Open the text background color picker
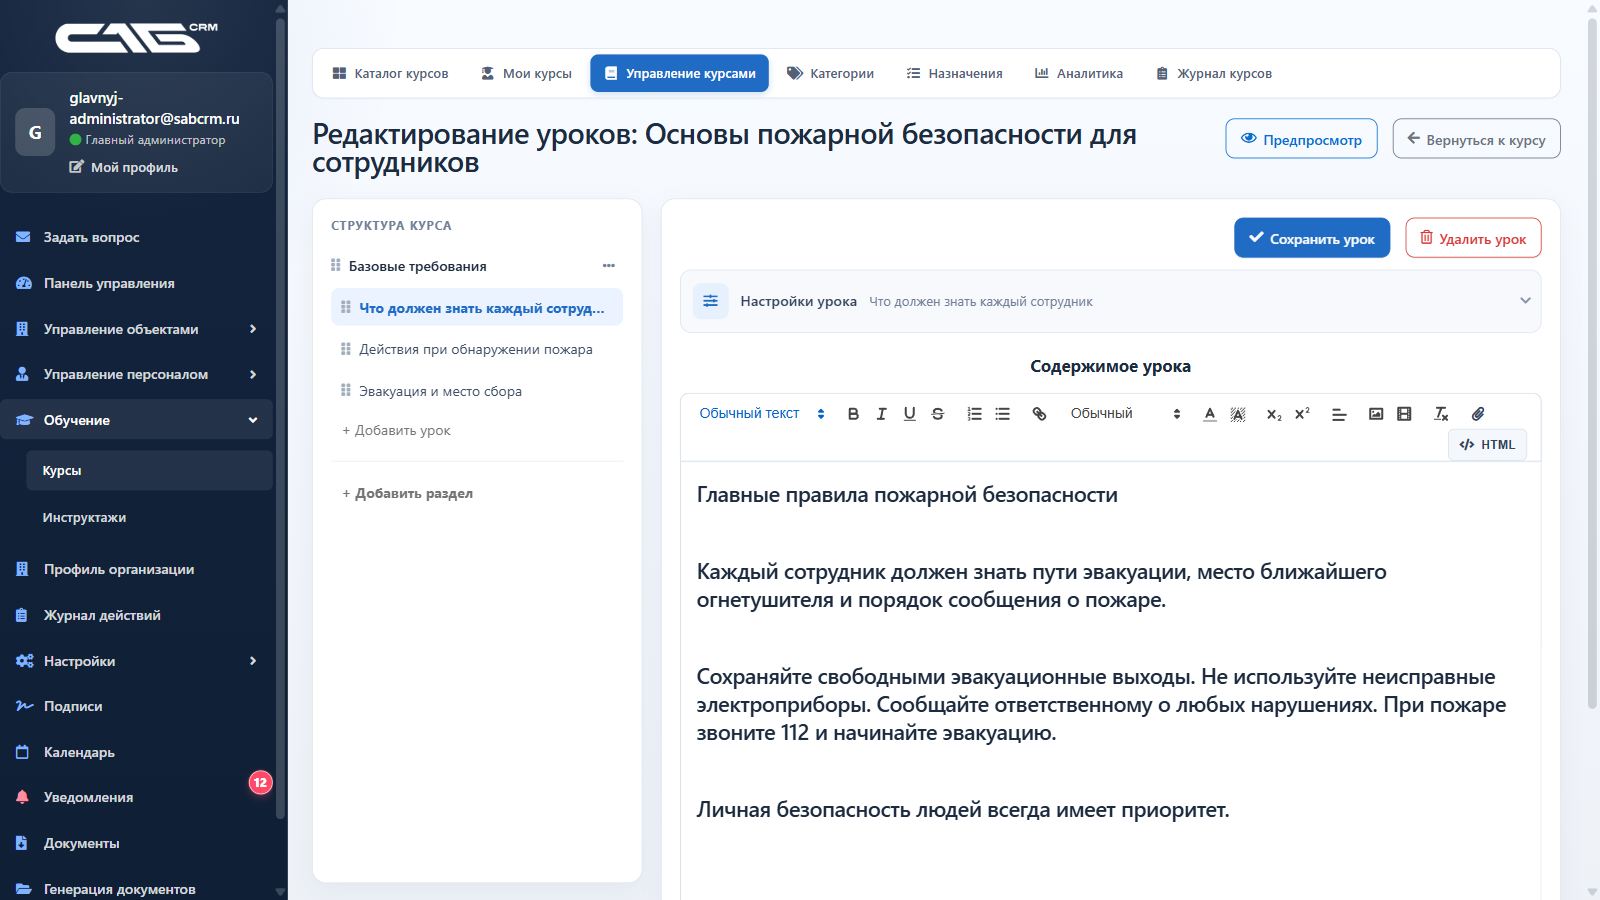This screenshot has height=900, width=1600. [1238, 414]
